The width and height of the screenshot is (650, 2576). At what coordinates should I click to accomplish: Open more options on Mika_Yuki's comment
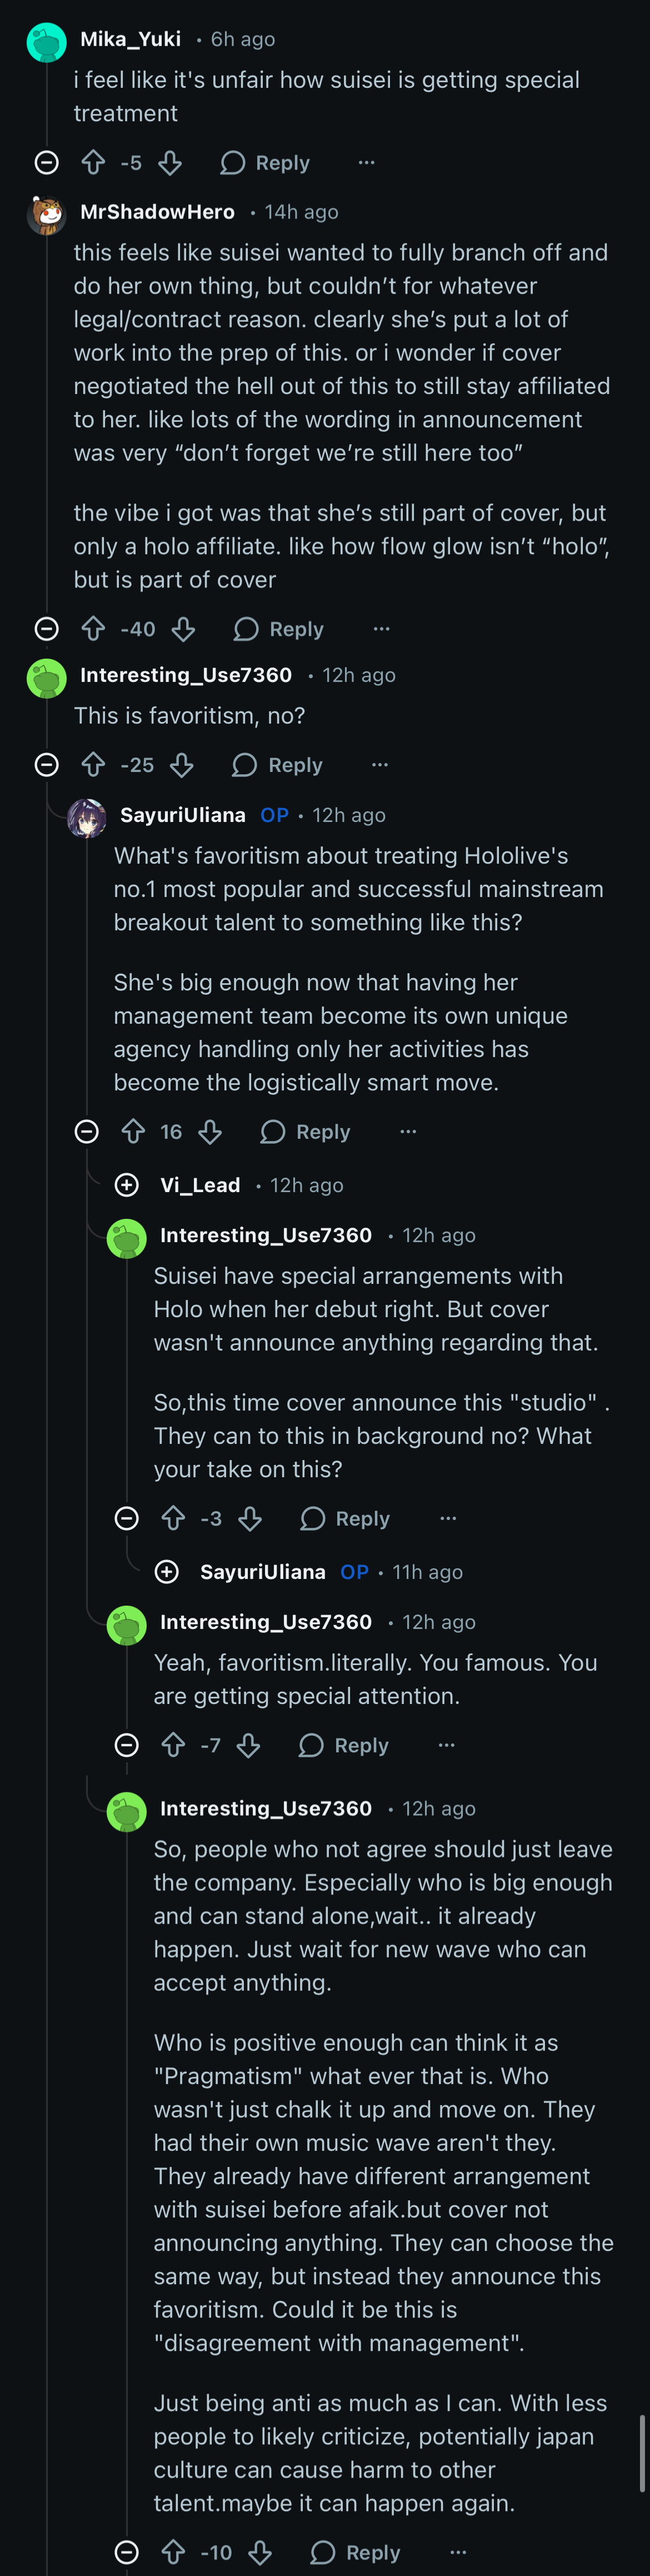coord(367,162)
